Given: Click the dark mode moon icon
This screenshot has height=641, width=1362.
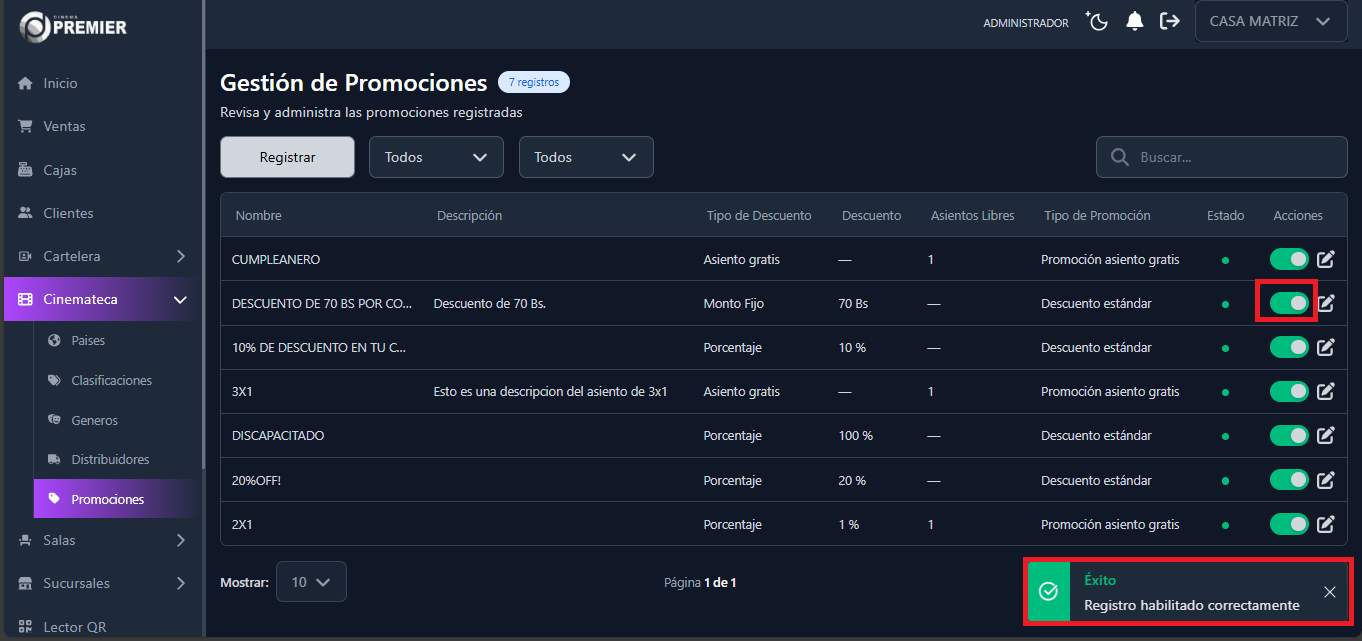Looking at the screenshot, I should [x=1097, y=22].
